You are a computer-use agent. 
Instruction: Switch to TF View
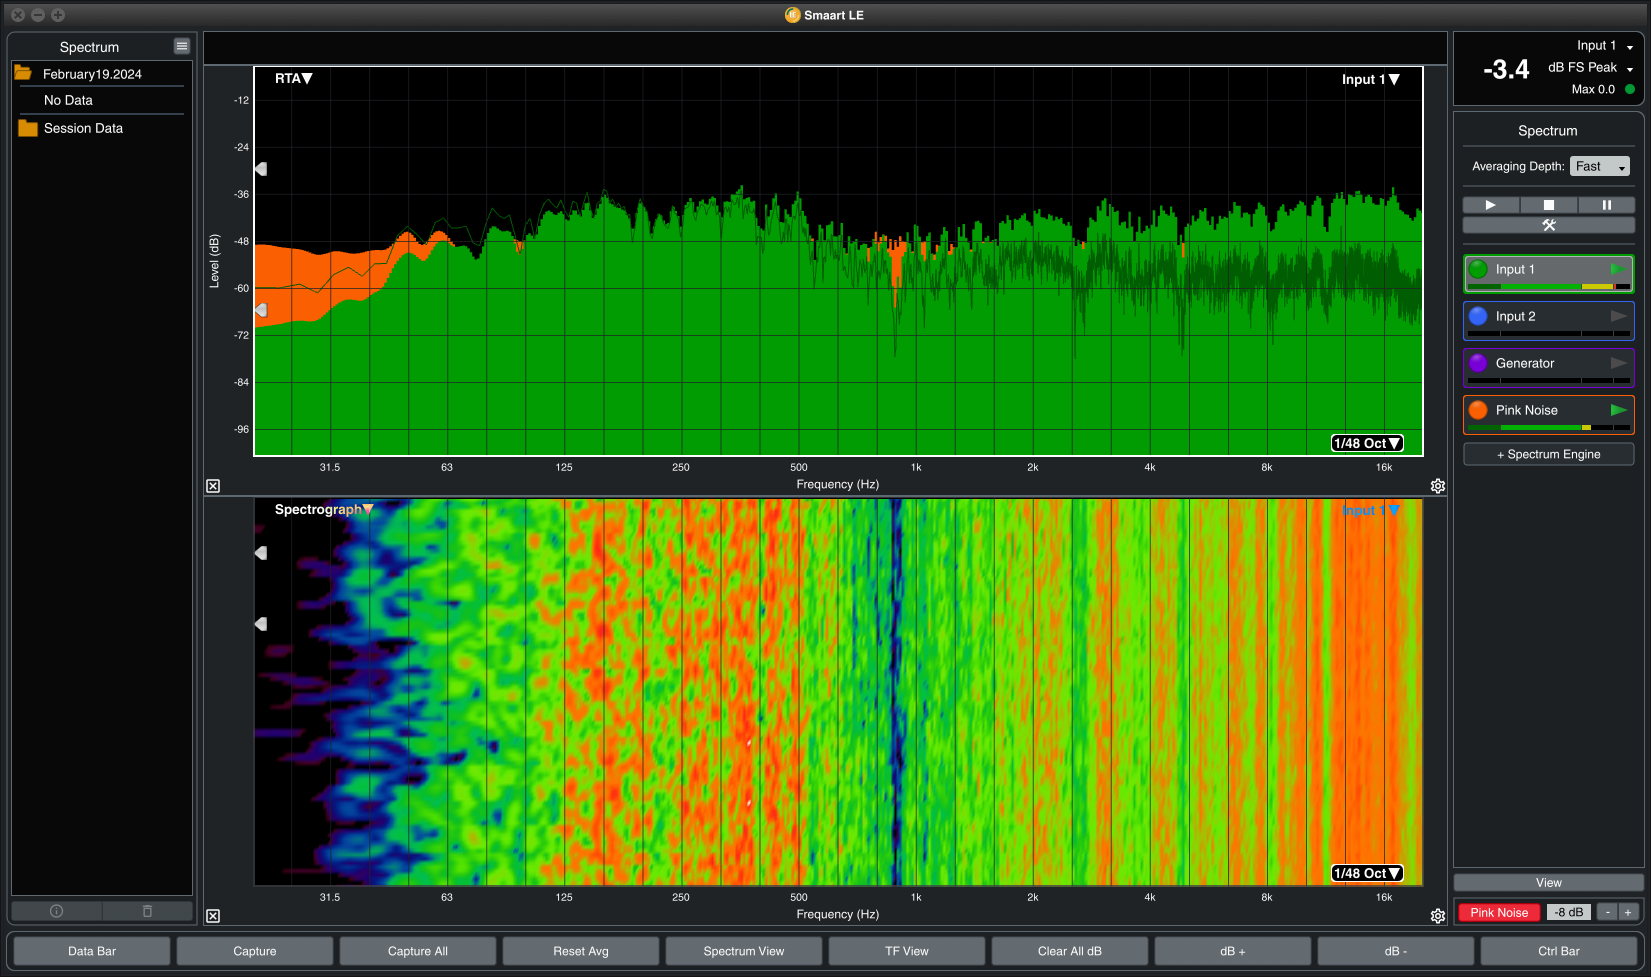(x=907, y=951)
